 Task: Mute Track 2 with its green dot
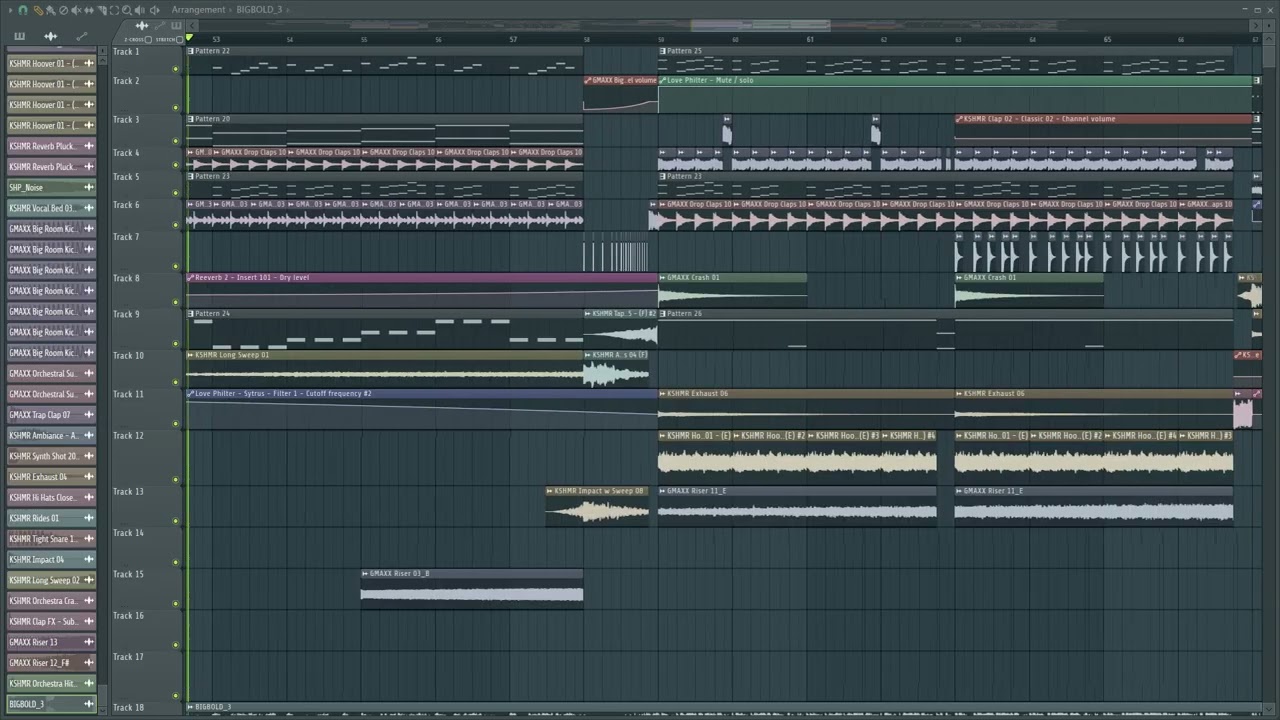point(176,107)
